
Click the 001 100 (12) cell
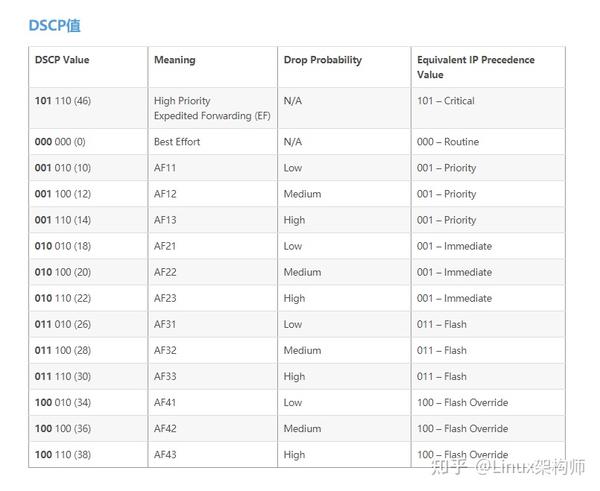(62, 194)
